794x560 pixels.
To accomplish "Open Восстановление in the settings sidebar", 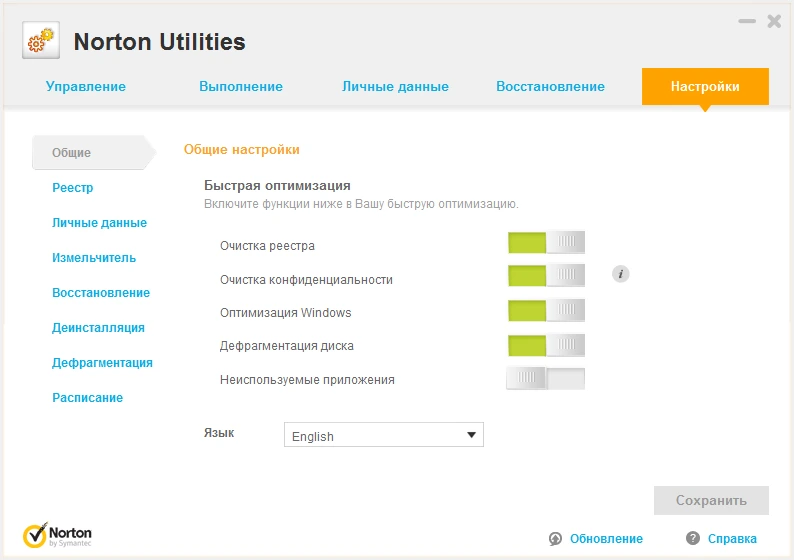I will (101, 293).
